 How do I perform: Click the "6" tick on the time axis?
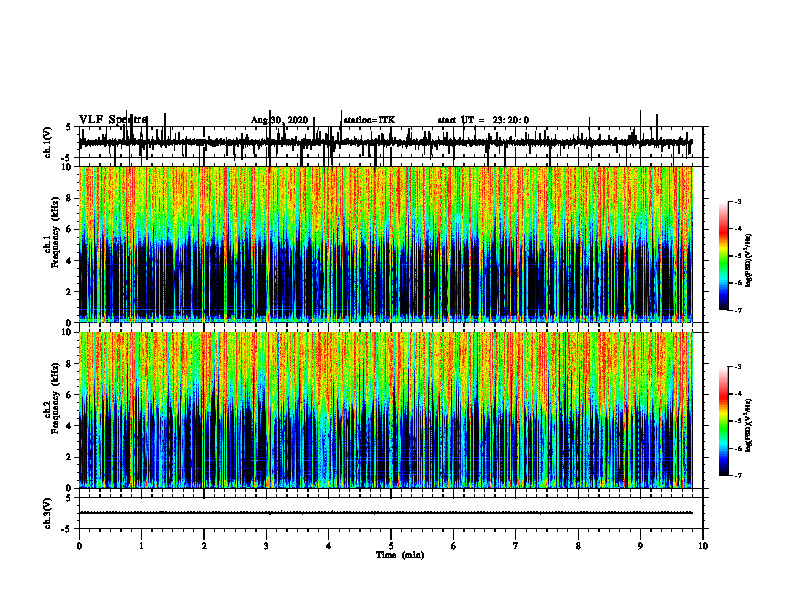454,546
